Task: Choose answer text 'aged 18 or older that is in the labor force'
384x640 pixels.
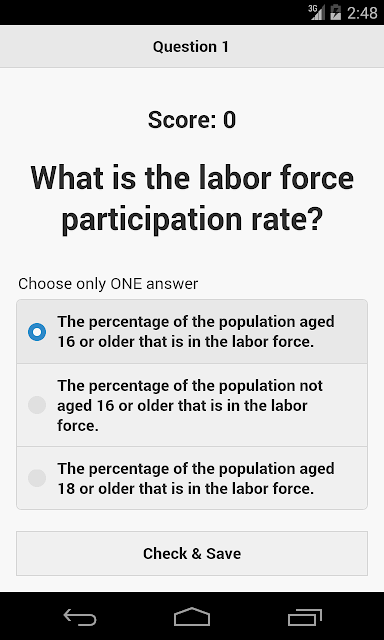Action: click(195, 478)
